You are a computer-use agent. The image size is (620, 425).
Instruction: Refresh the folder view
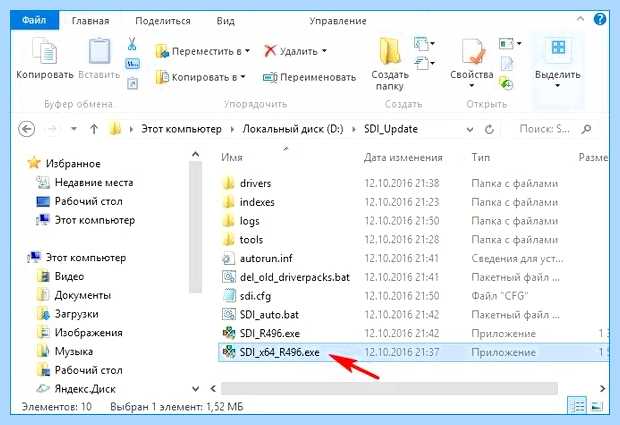(x=489, y=129)
